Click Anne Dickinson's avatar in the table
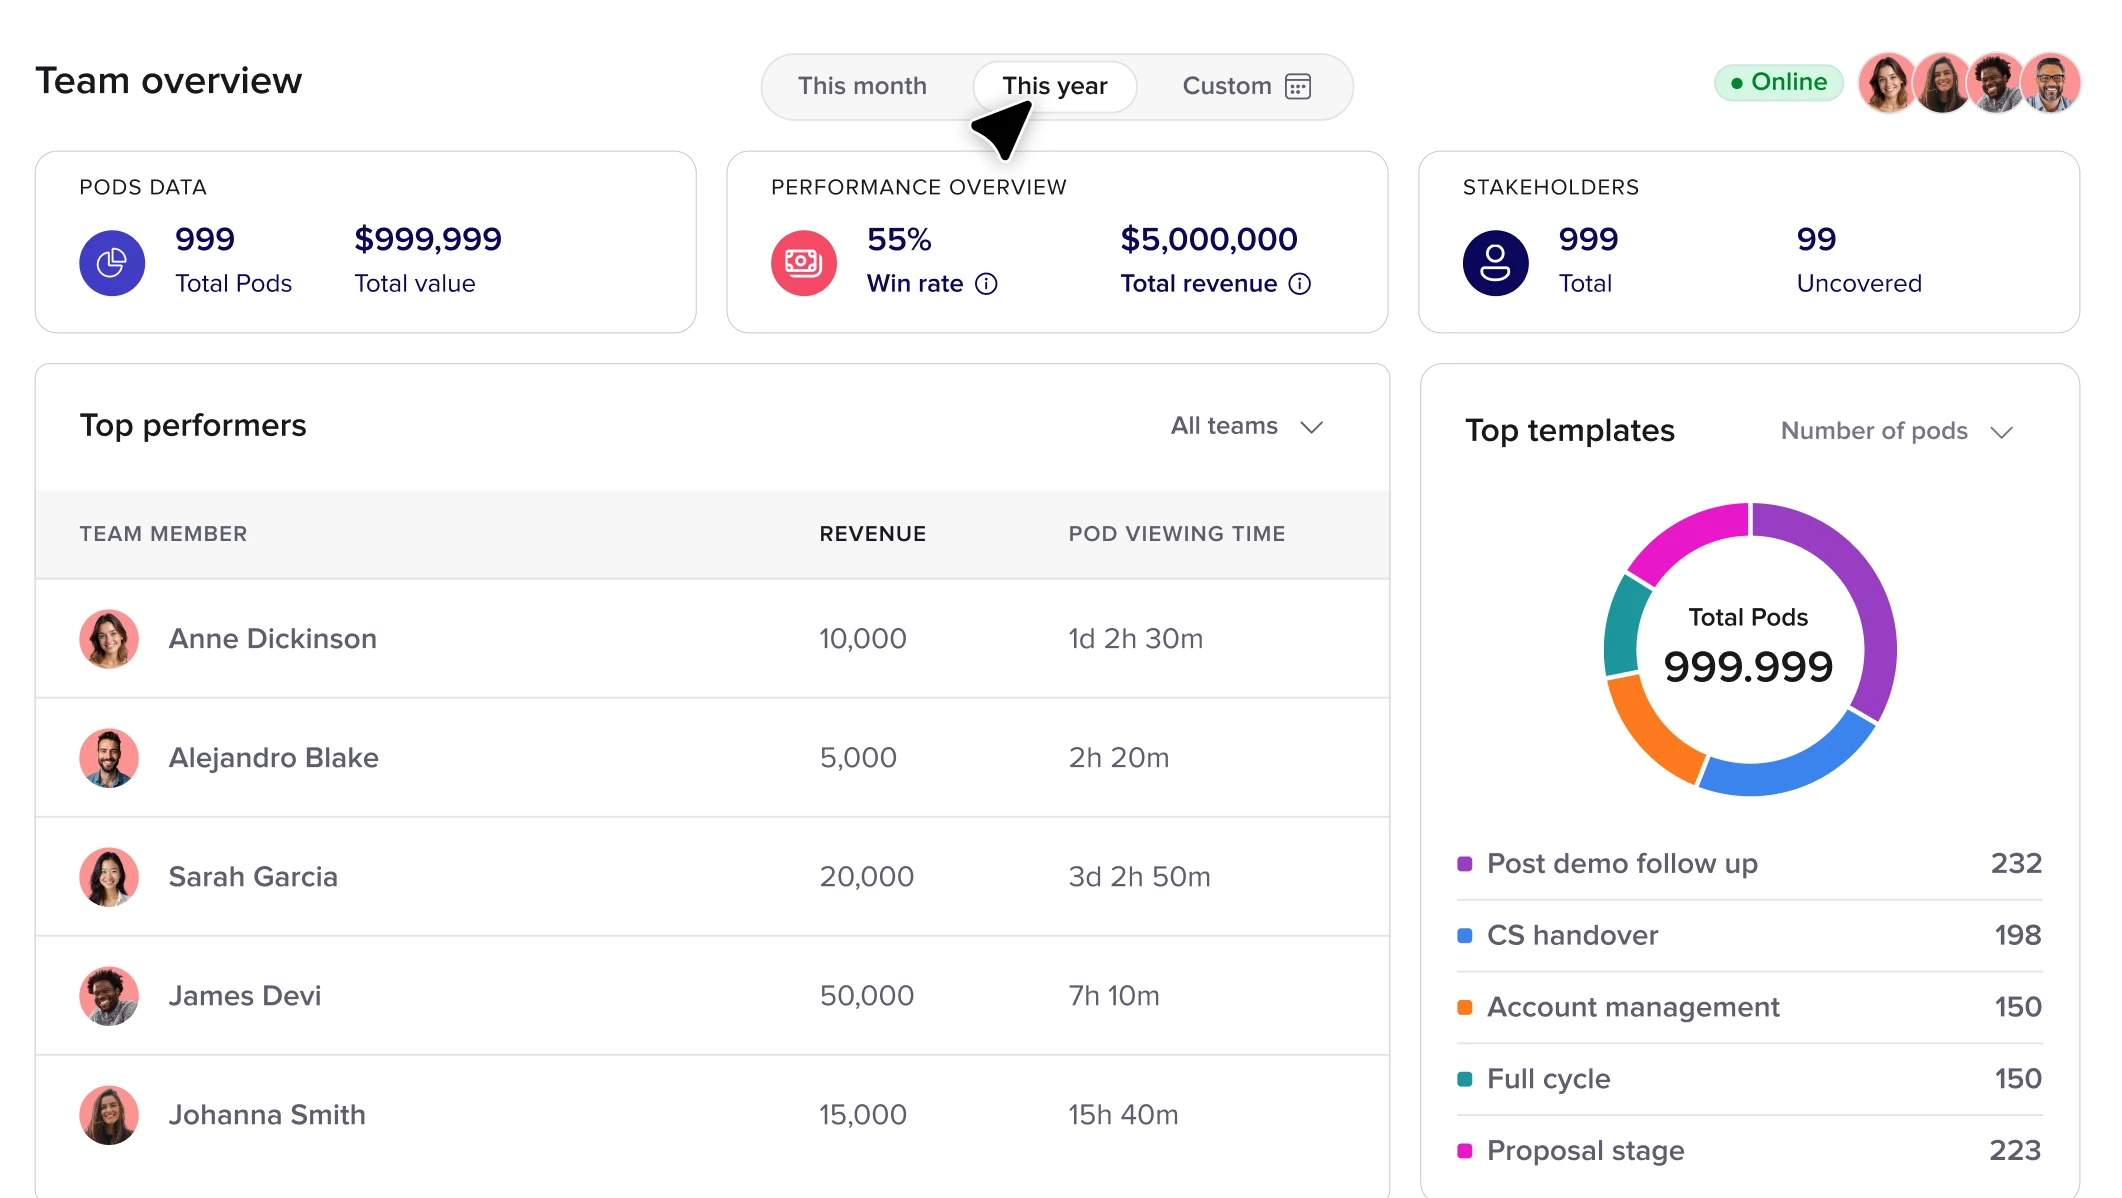2122x1198 pixels. click(x=109, y=639)
